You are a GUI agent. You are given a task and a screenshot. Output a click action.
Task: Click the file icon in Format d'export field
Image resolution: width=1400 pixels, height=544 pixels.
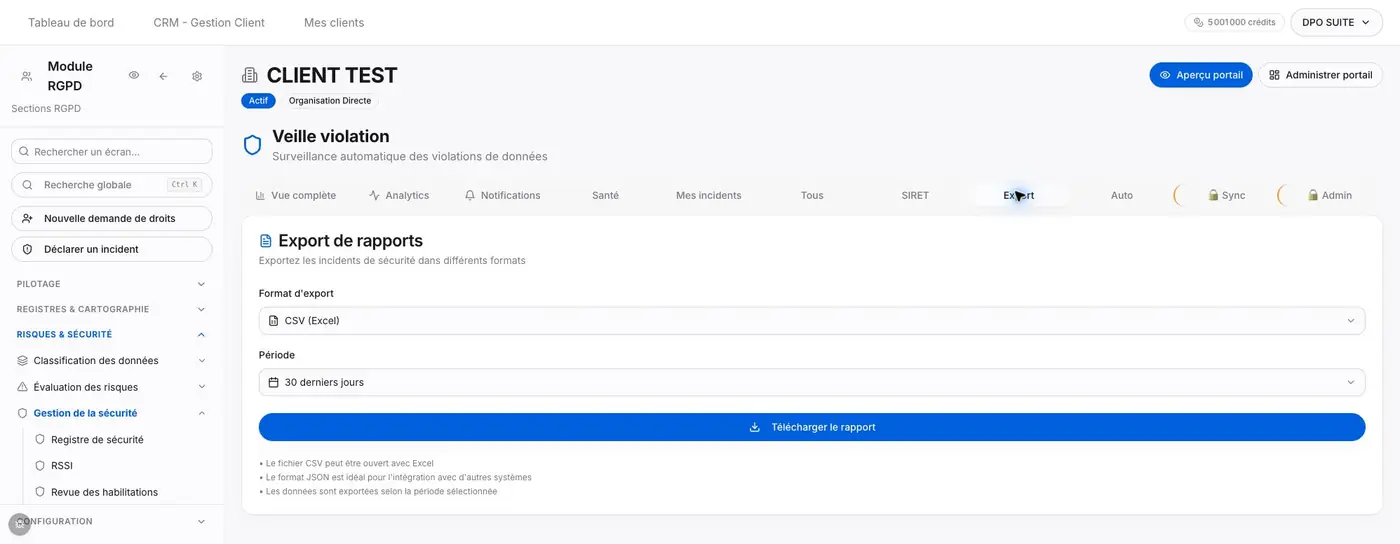point(274,321)
